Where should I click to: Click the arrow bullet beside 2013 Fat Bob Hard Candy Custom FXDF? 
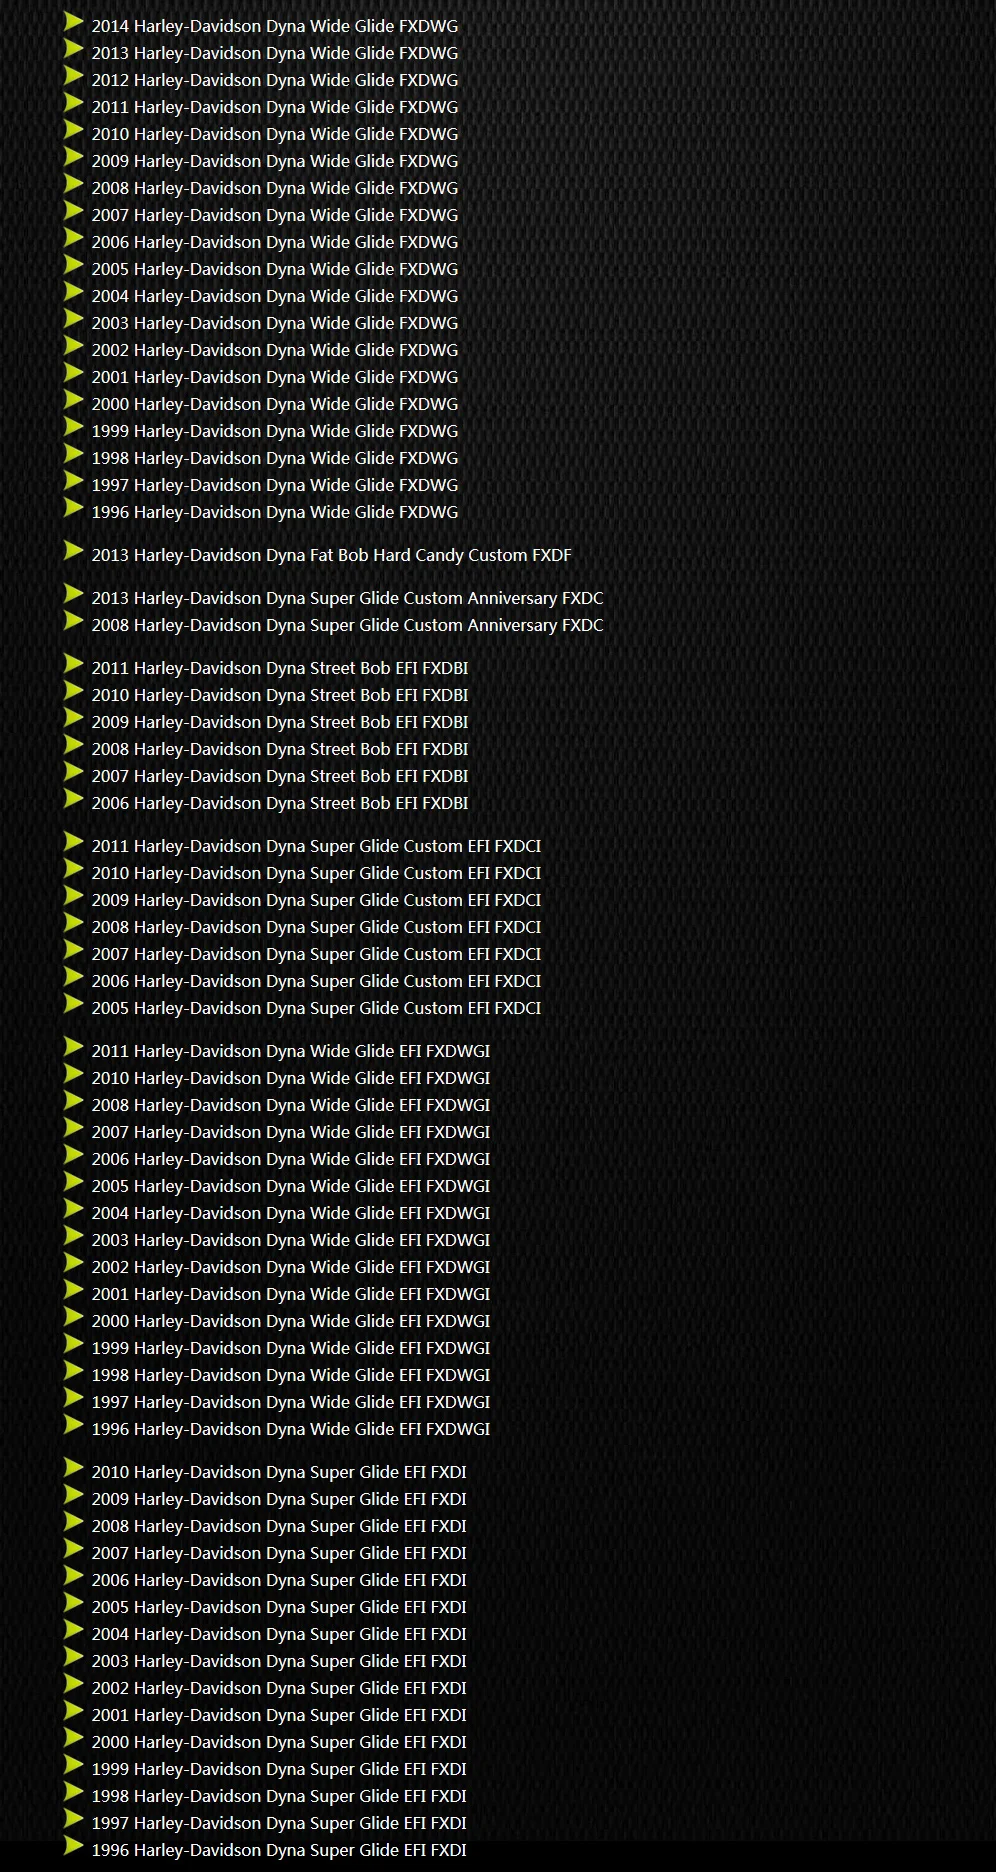(74, 550)
